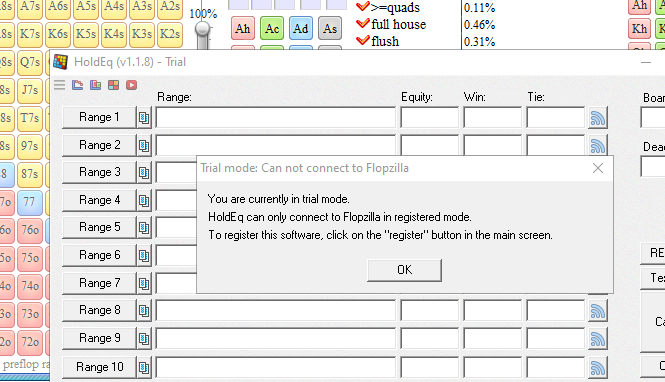The width and height of the screenshot is (665, 382).
Task: Click the copy/paste icon next to Range 5
Action: tap(144, 228)
